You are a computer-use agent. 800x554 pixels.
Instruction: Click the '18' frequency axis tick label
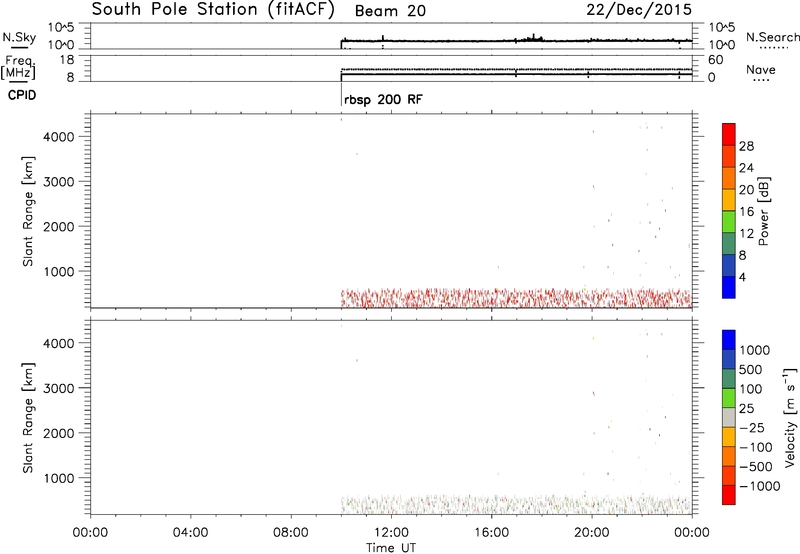click(67, 60)
